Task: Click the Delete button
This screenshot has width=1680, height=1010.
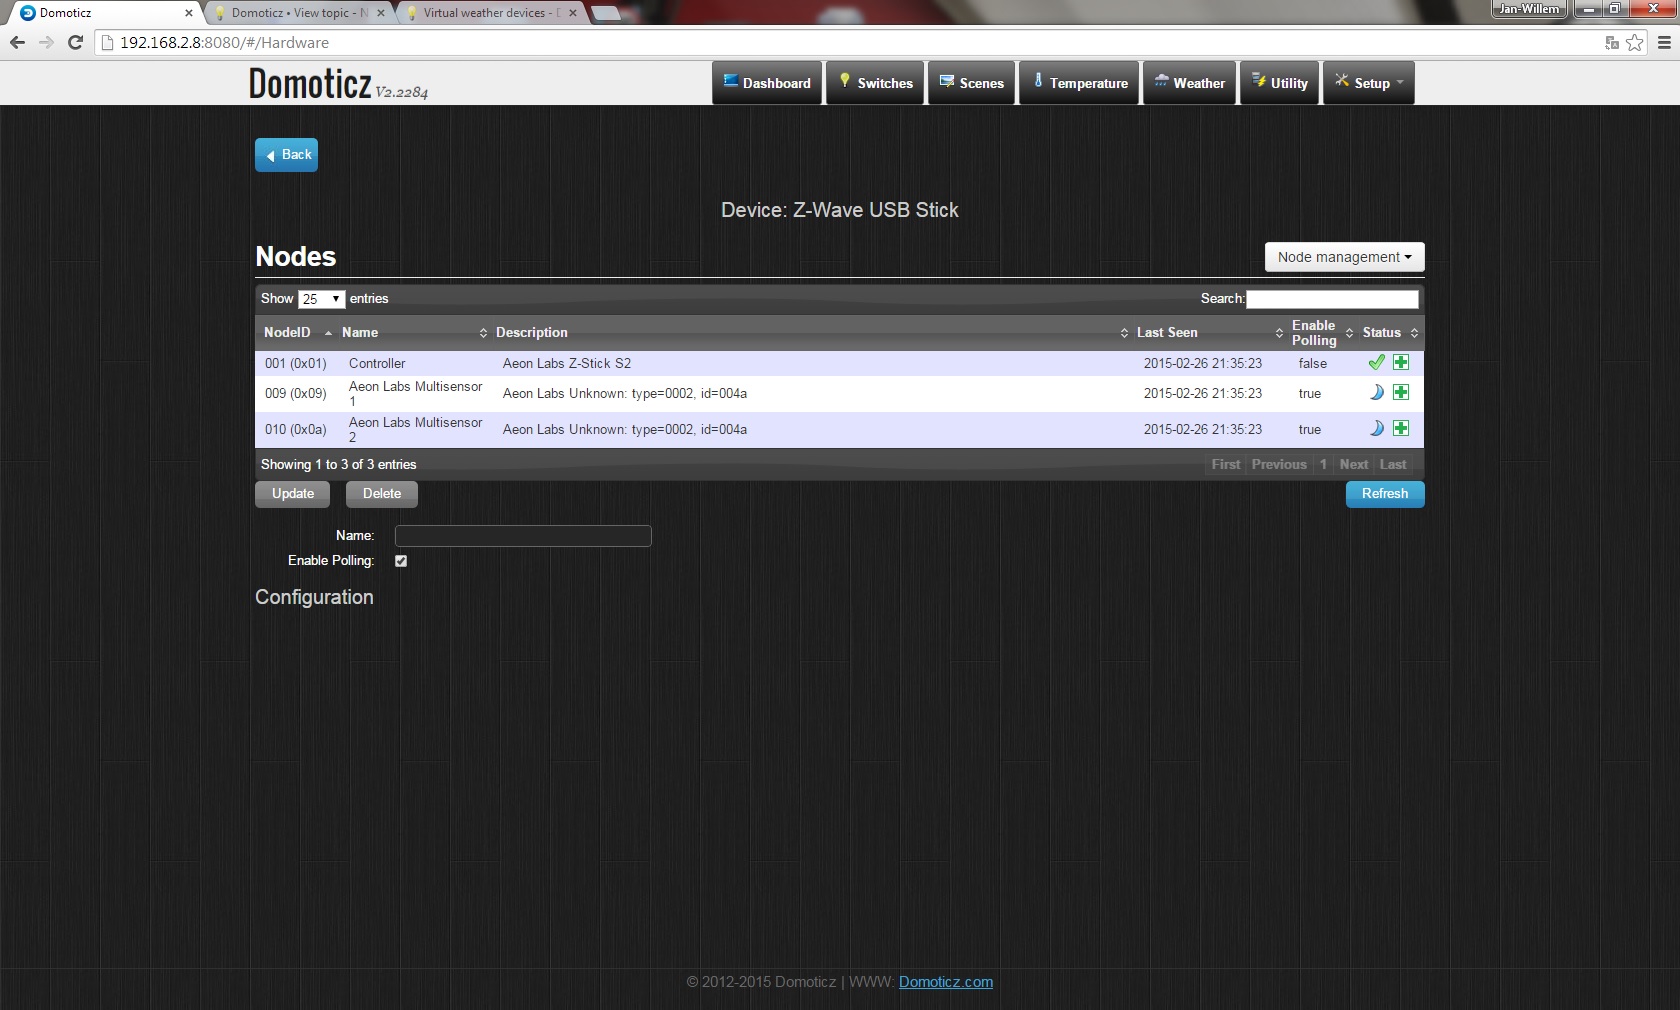Action: 382,494
